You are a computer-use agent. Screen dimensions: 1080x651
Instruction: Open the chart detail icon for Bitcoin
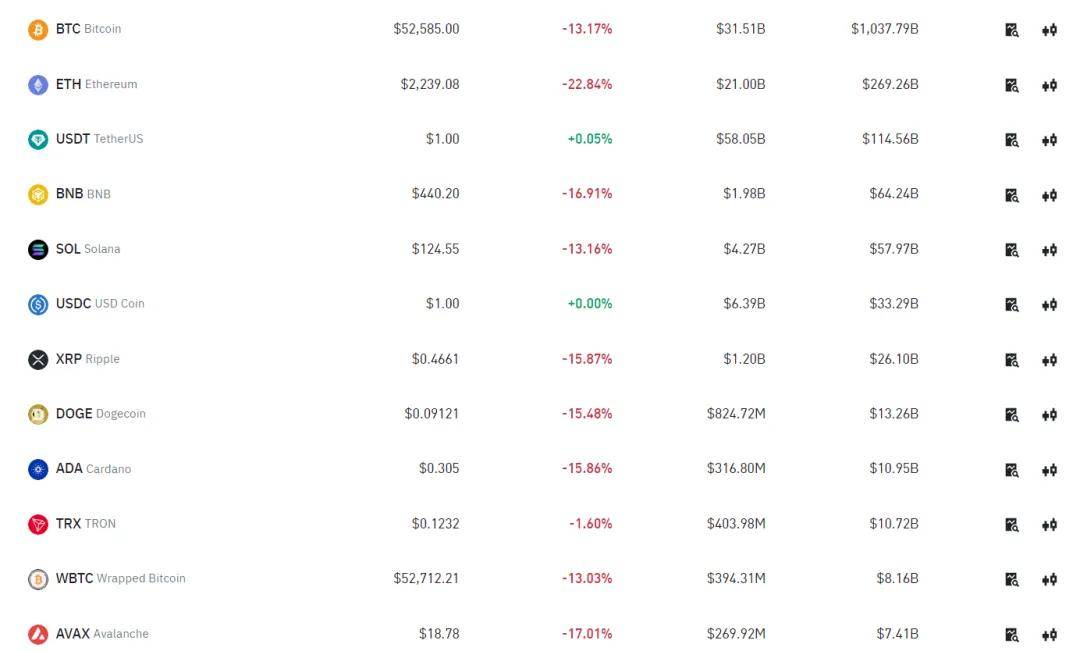pyautogui.click(x=1012, y=30)
